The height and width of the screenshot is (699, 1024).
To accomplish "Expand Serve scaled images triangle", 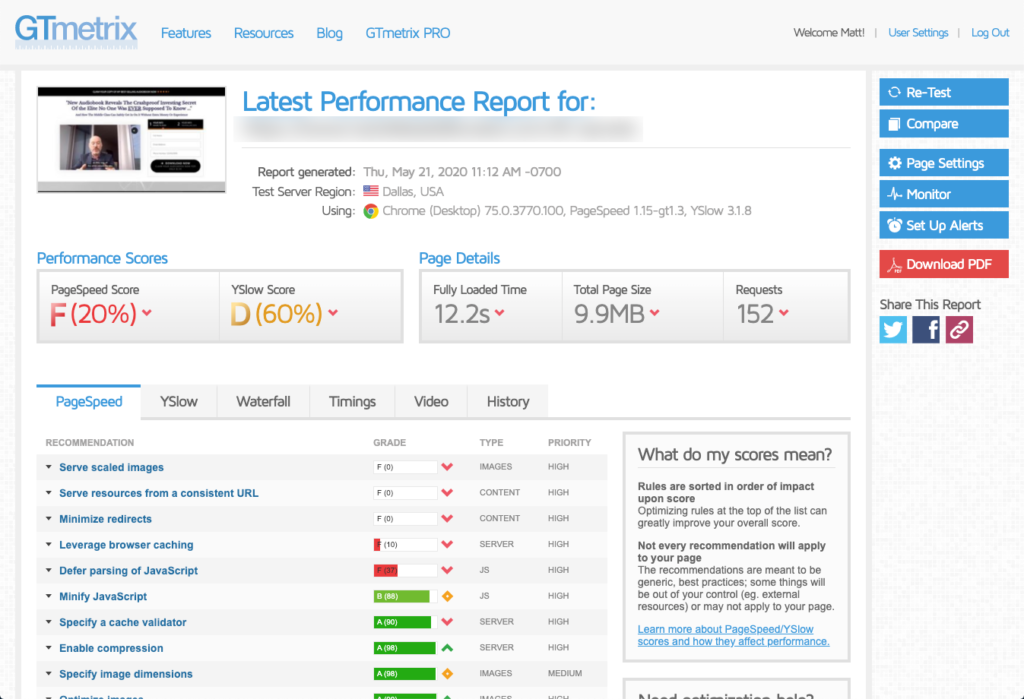I will point(48,466).
